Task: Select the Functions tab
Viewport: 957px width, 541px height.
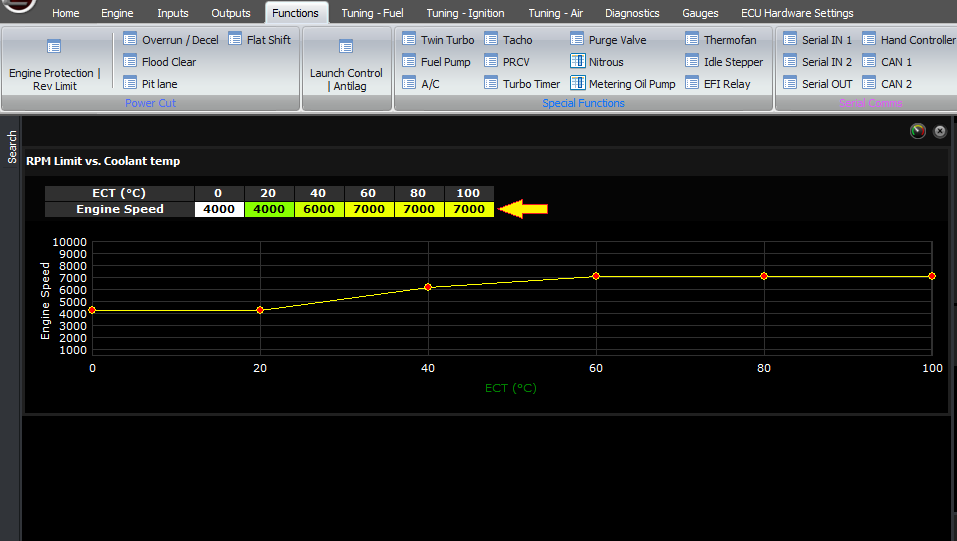Action: [295, 13]
